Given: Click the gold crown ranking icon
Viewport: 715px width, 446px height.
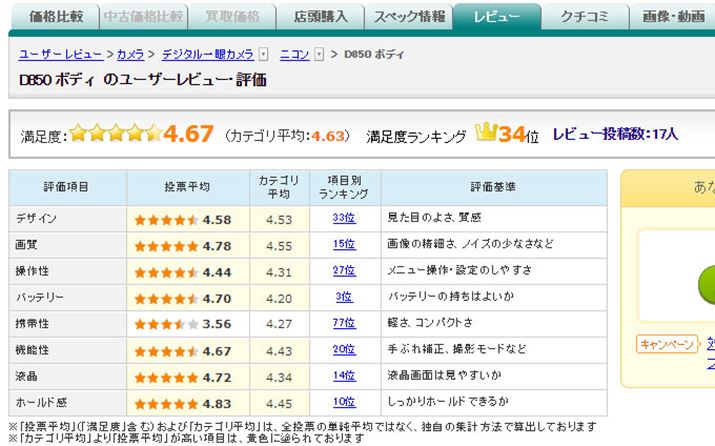Looking at the screenshot, I should (486, 133).
